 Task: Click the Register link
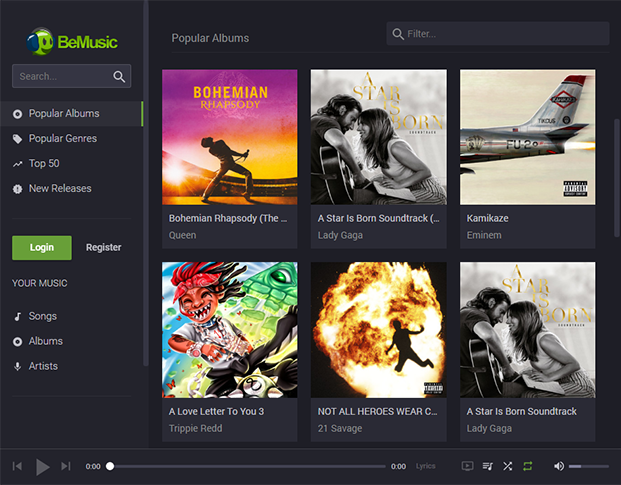[x=104, y=248]
